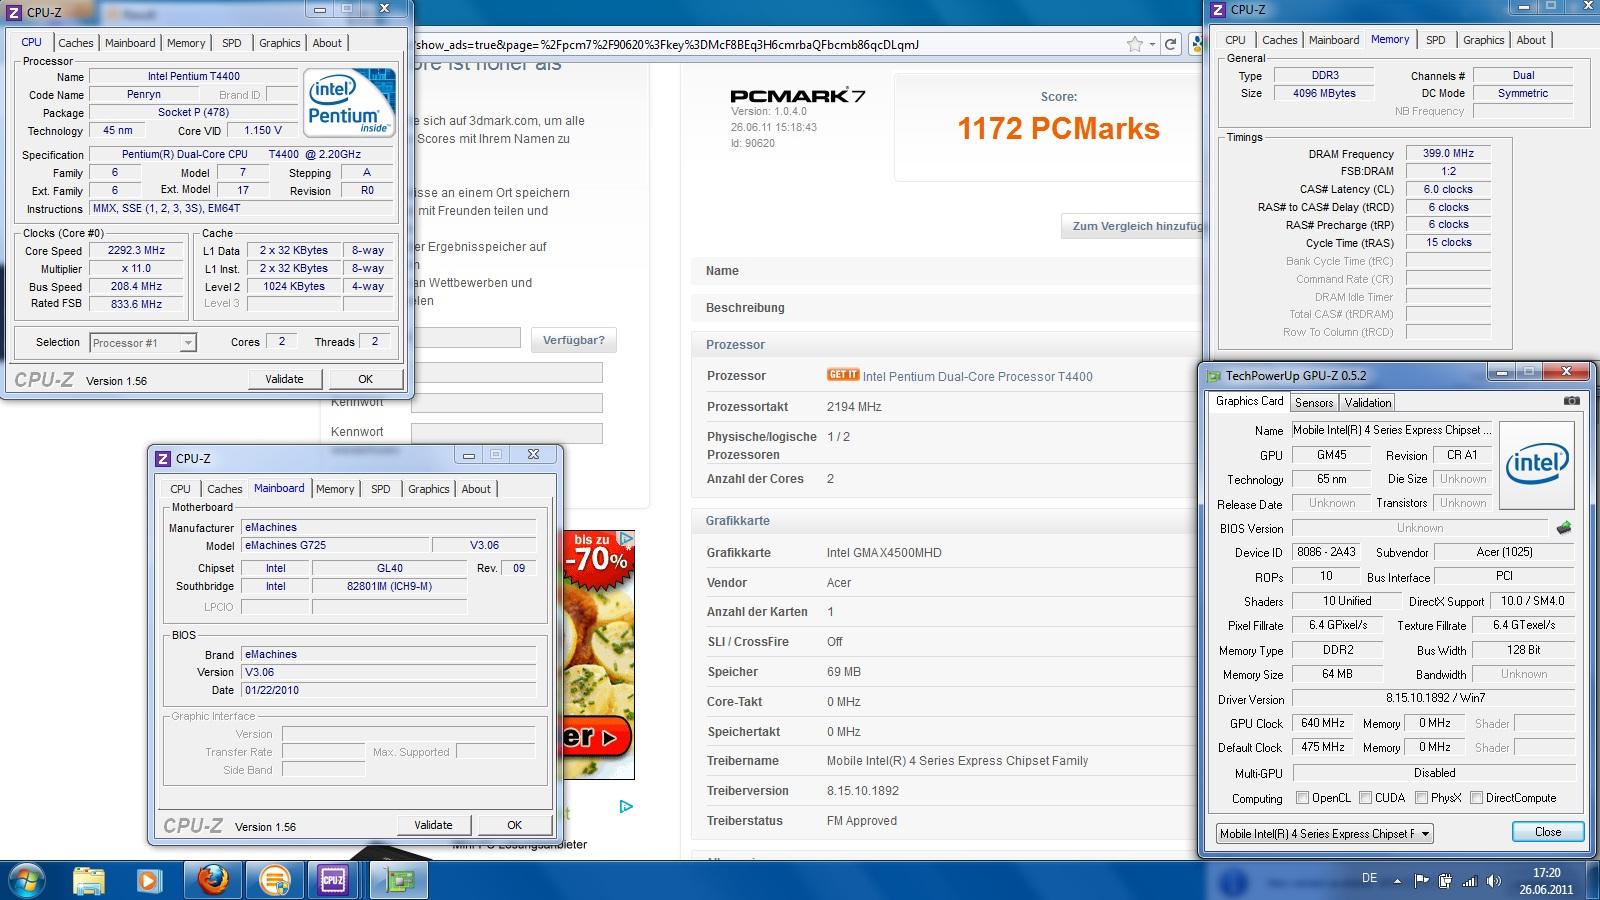This screenshot has width=1600, height=900.
Task: Open the GPU-Z taskbar icon
Action: (399, 881)
